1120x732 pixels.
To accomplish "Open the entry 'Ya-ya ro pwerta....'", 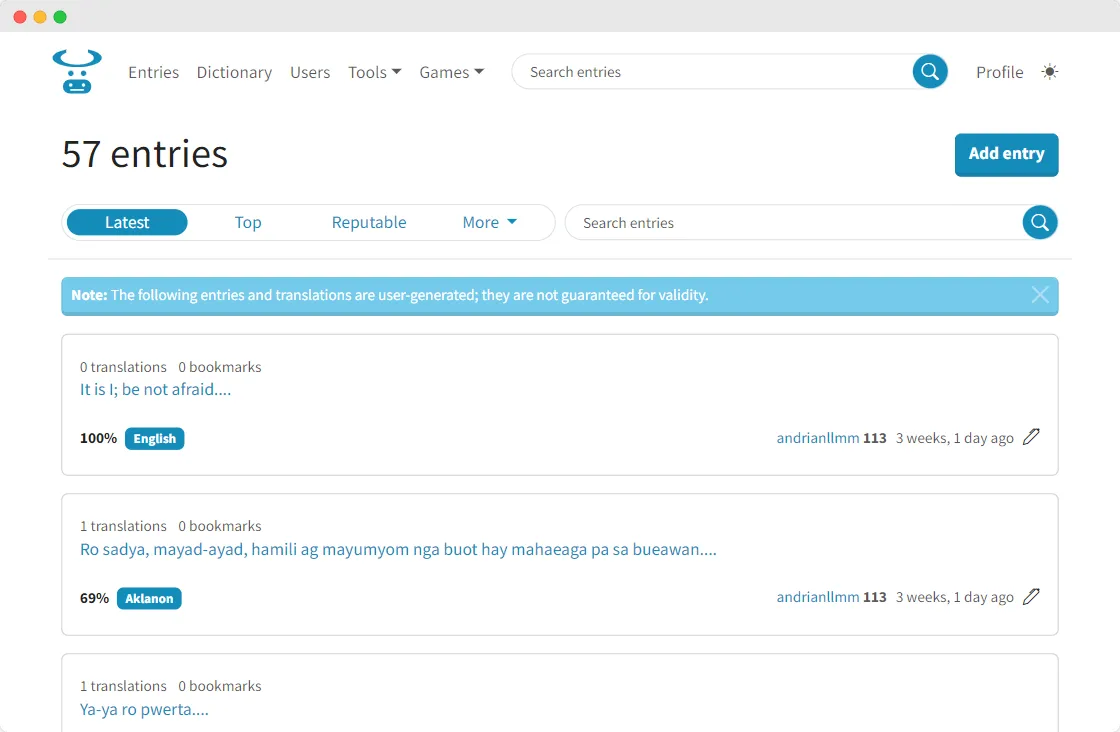I will pos(144,709).
